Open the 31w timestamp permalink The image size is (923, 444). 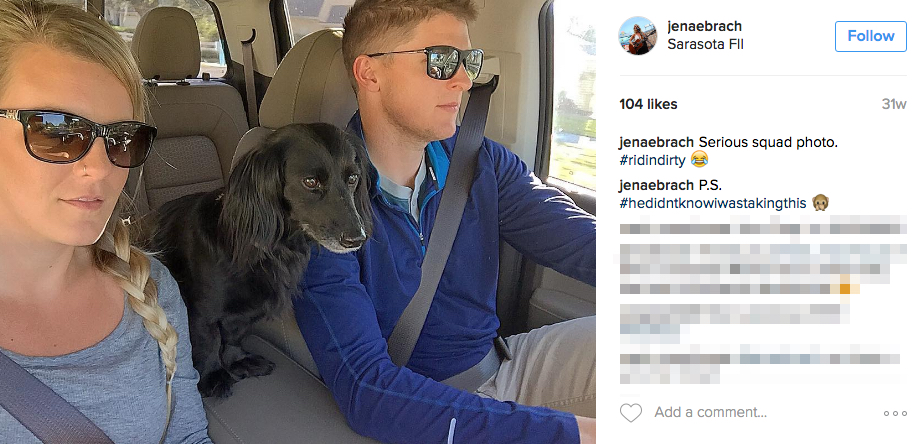[x=894, y=104]
